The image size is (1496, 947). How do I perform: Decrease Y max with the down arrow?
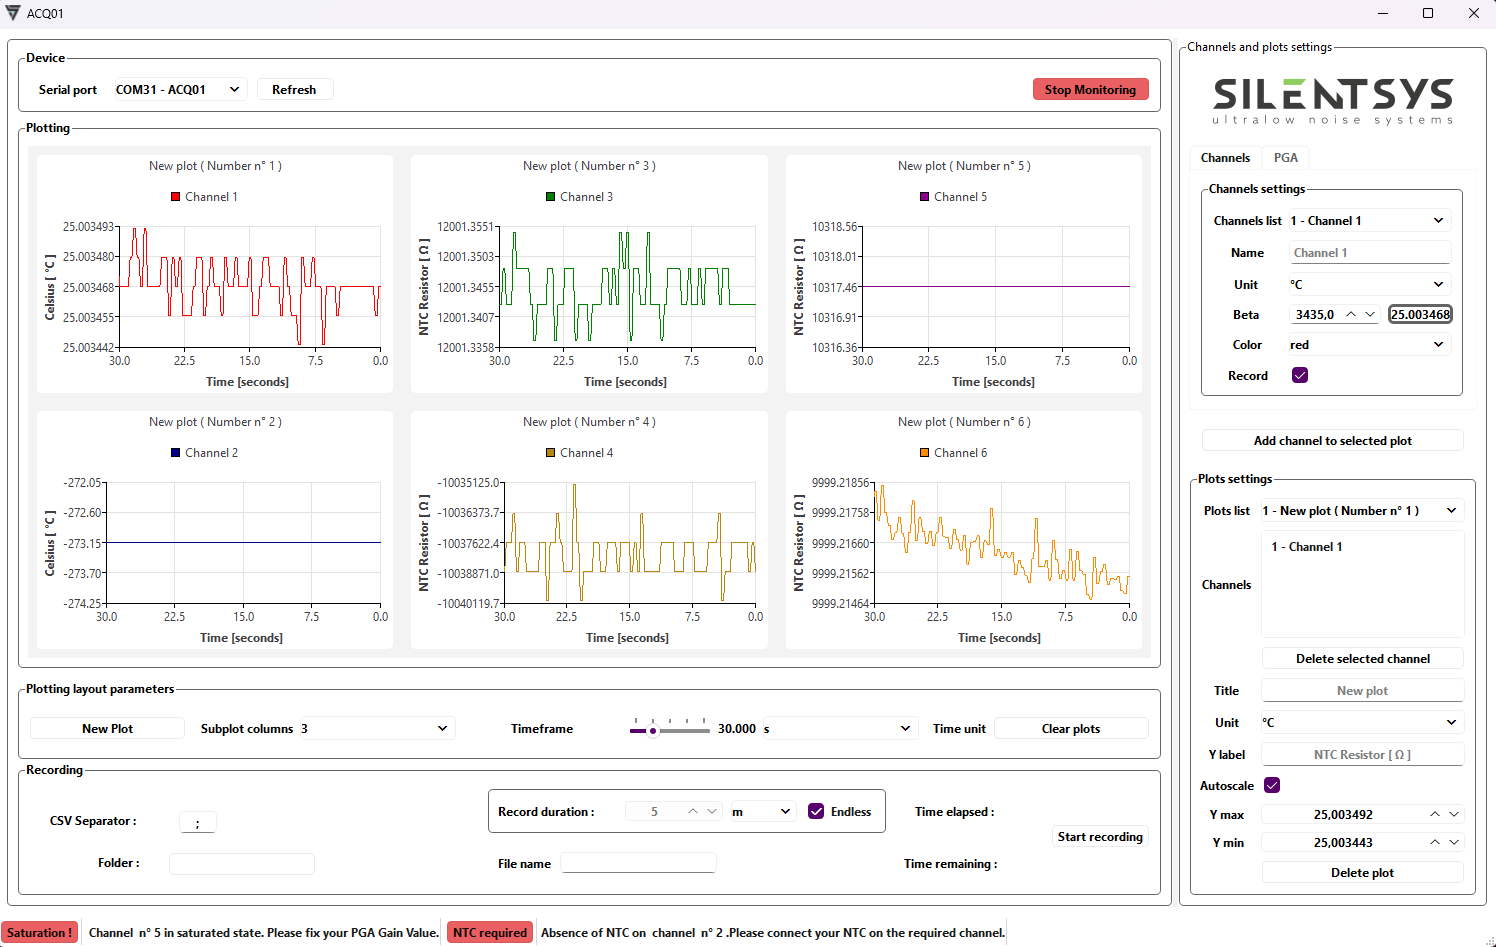point(1454,814)
